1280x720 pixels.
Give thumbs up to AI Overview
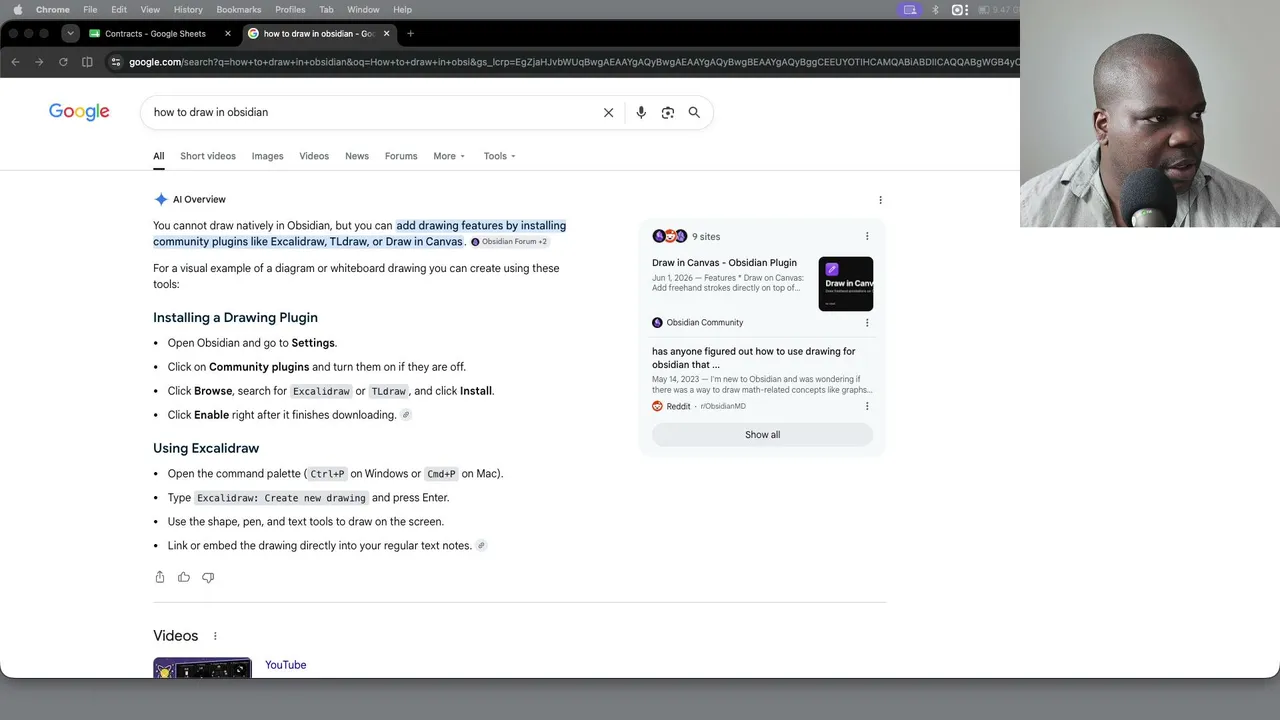tap(184, 577)
